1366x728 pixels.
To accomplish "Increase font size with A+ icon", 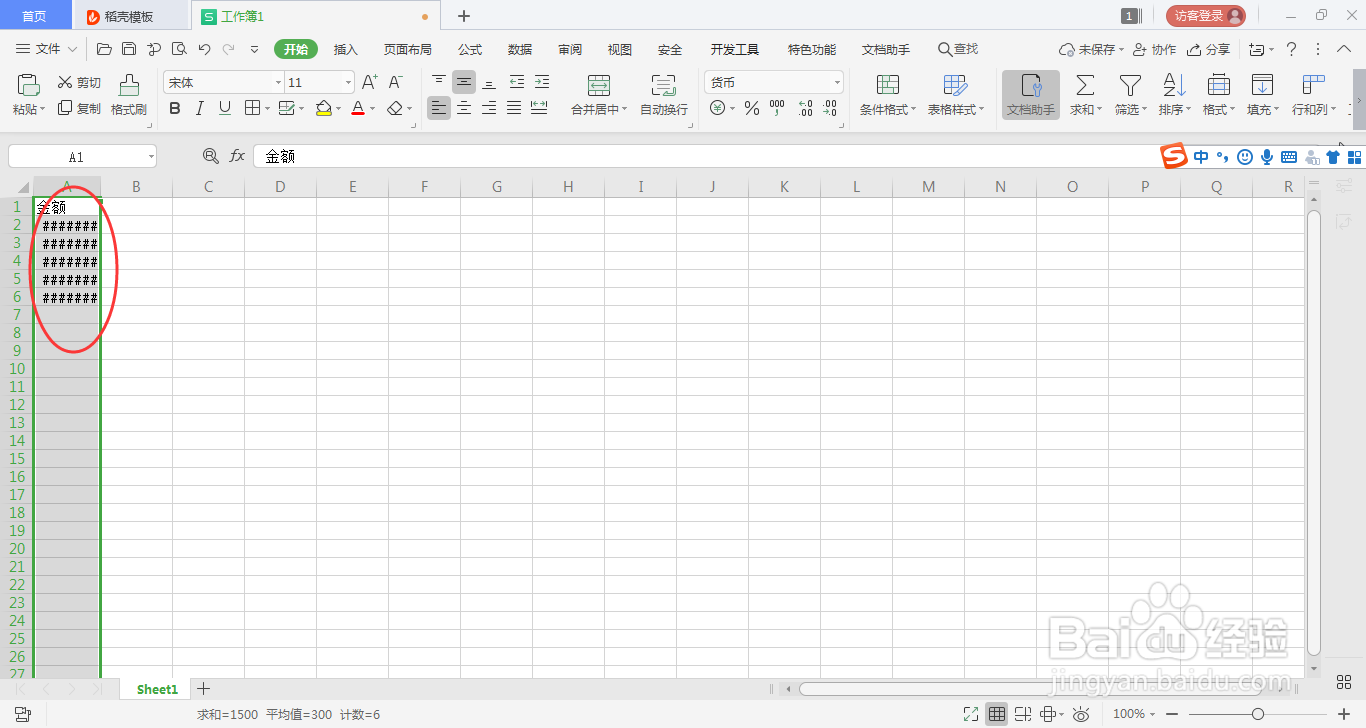I will [370, 82].
